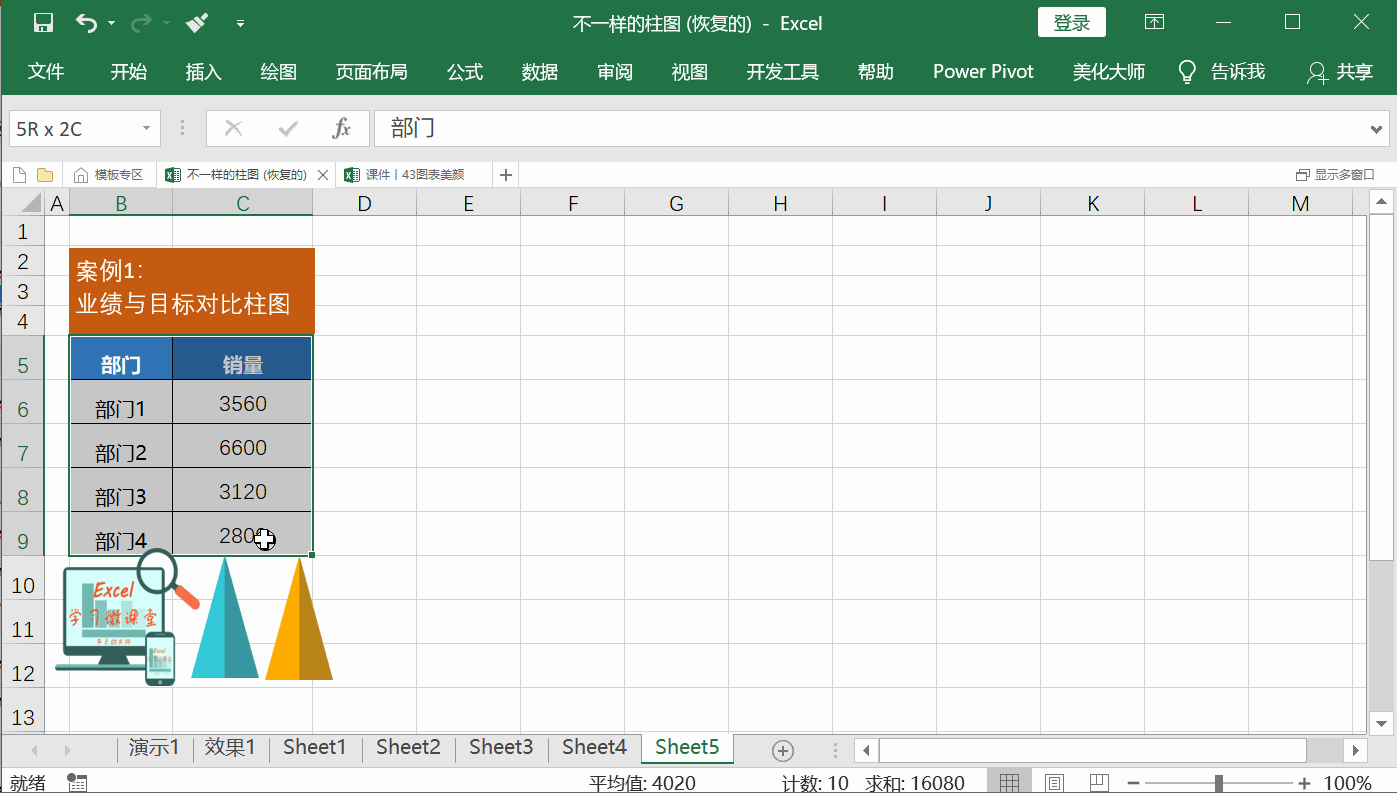Click the zoom slider handle
Screen dimensions: 1397x793
coord(1219,782)
